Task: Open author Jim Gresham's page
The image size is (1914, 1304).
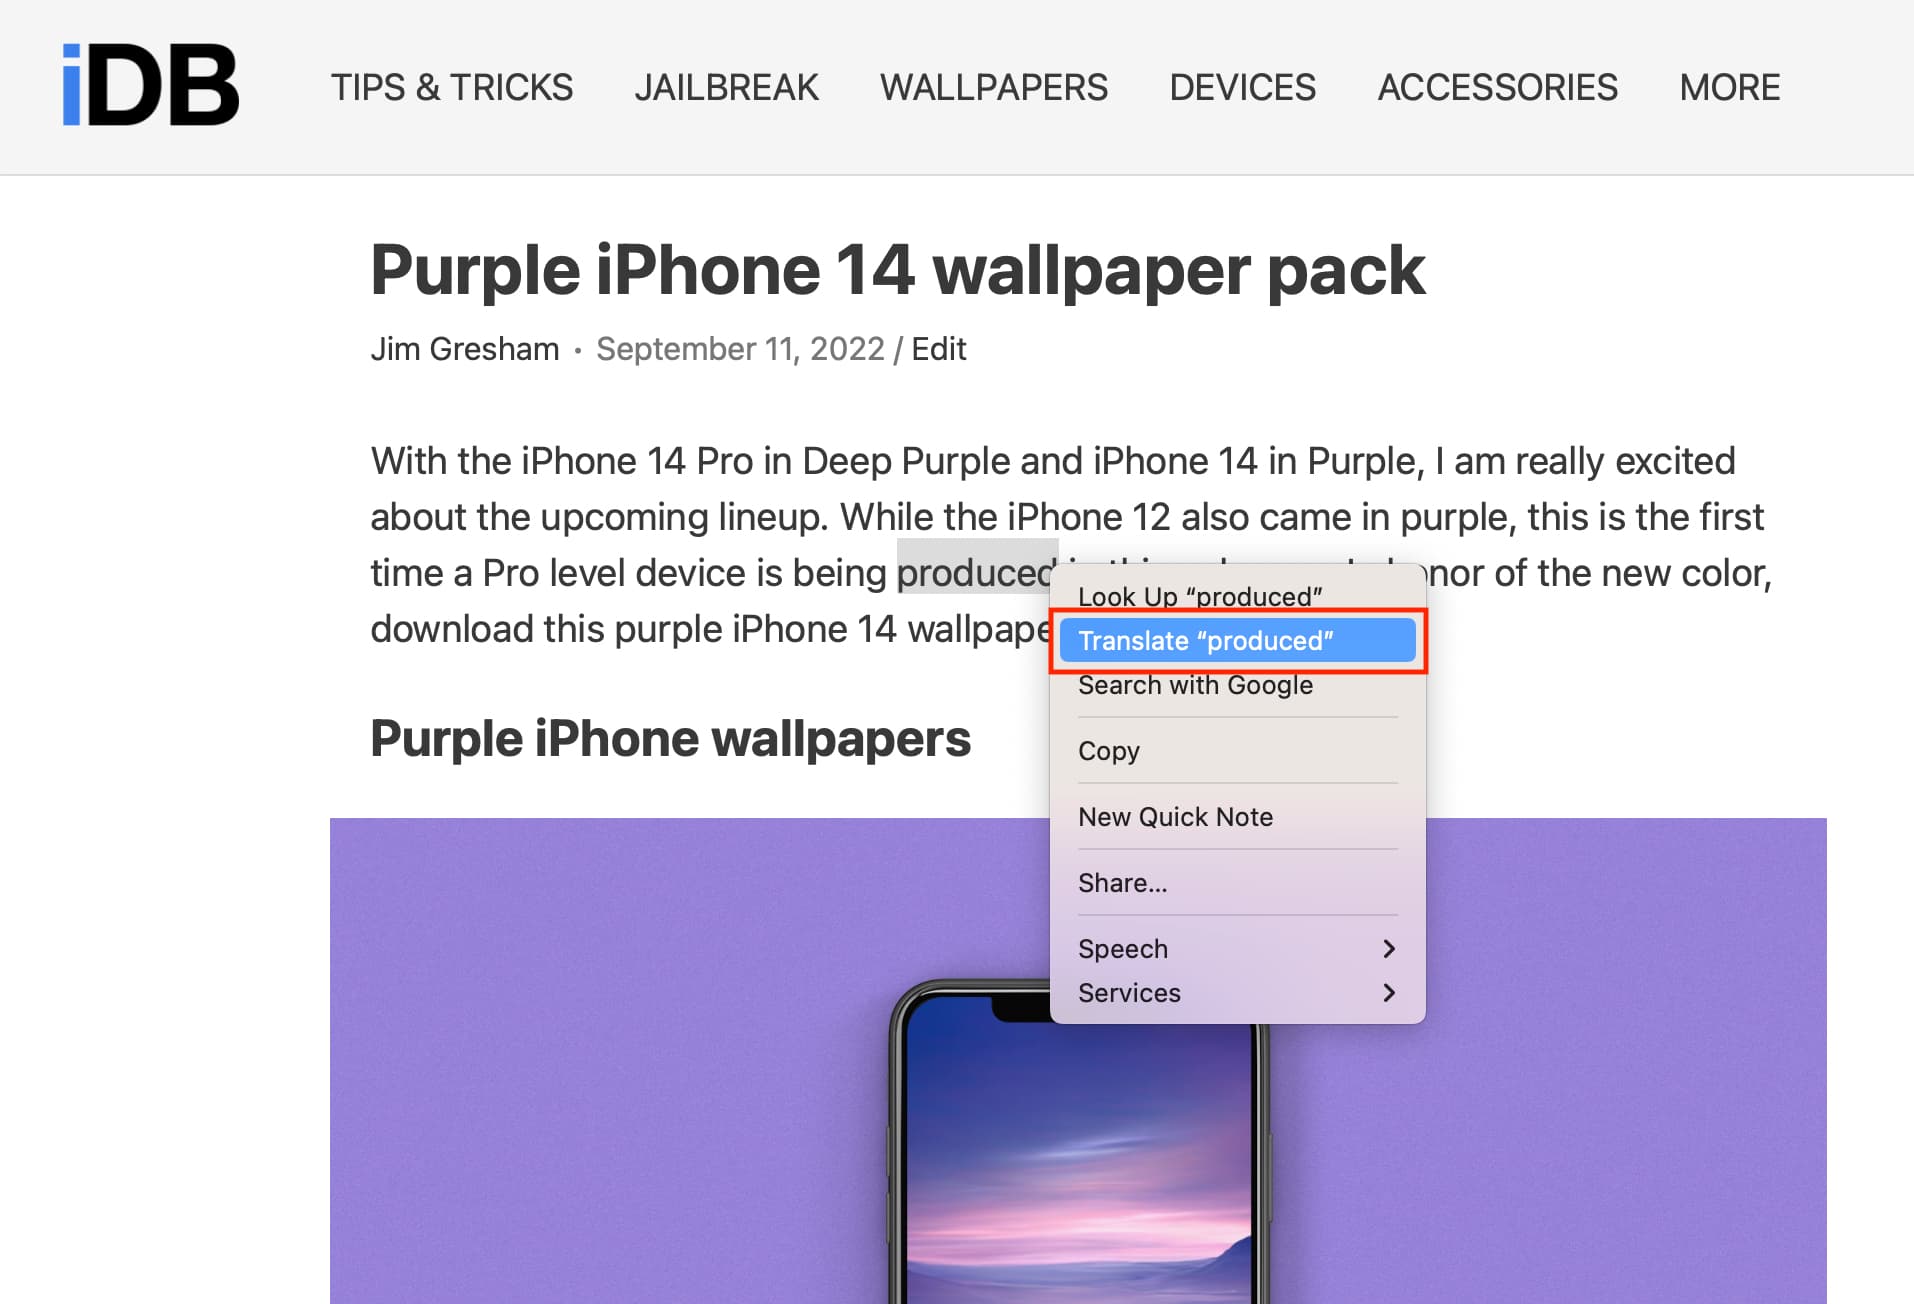Action: click(x=465, y=349)
